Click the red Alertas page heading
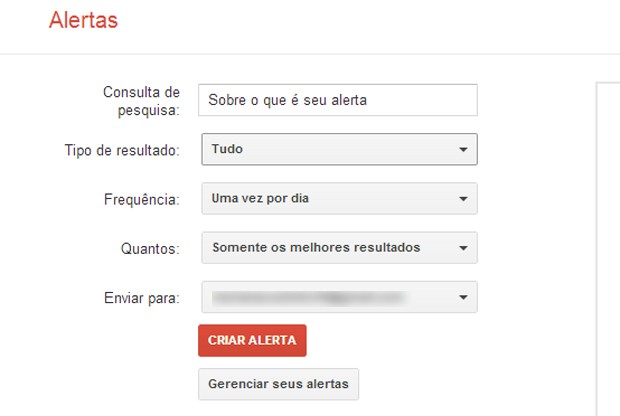The image size is (620, 416). click(x=83, y=20)
